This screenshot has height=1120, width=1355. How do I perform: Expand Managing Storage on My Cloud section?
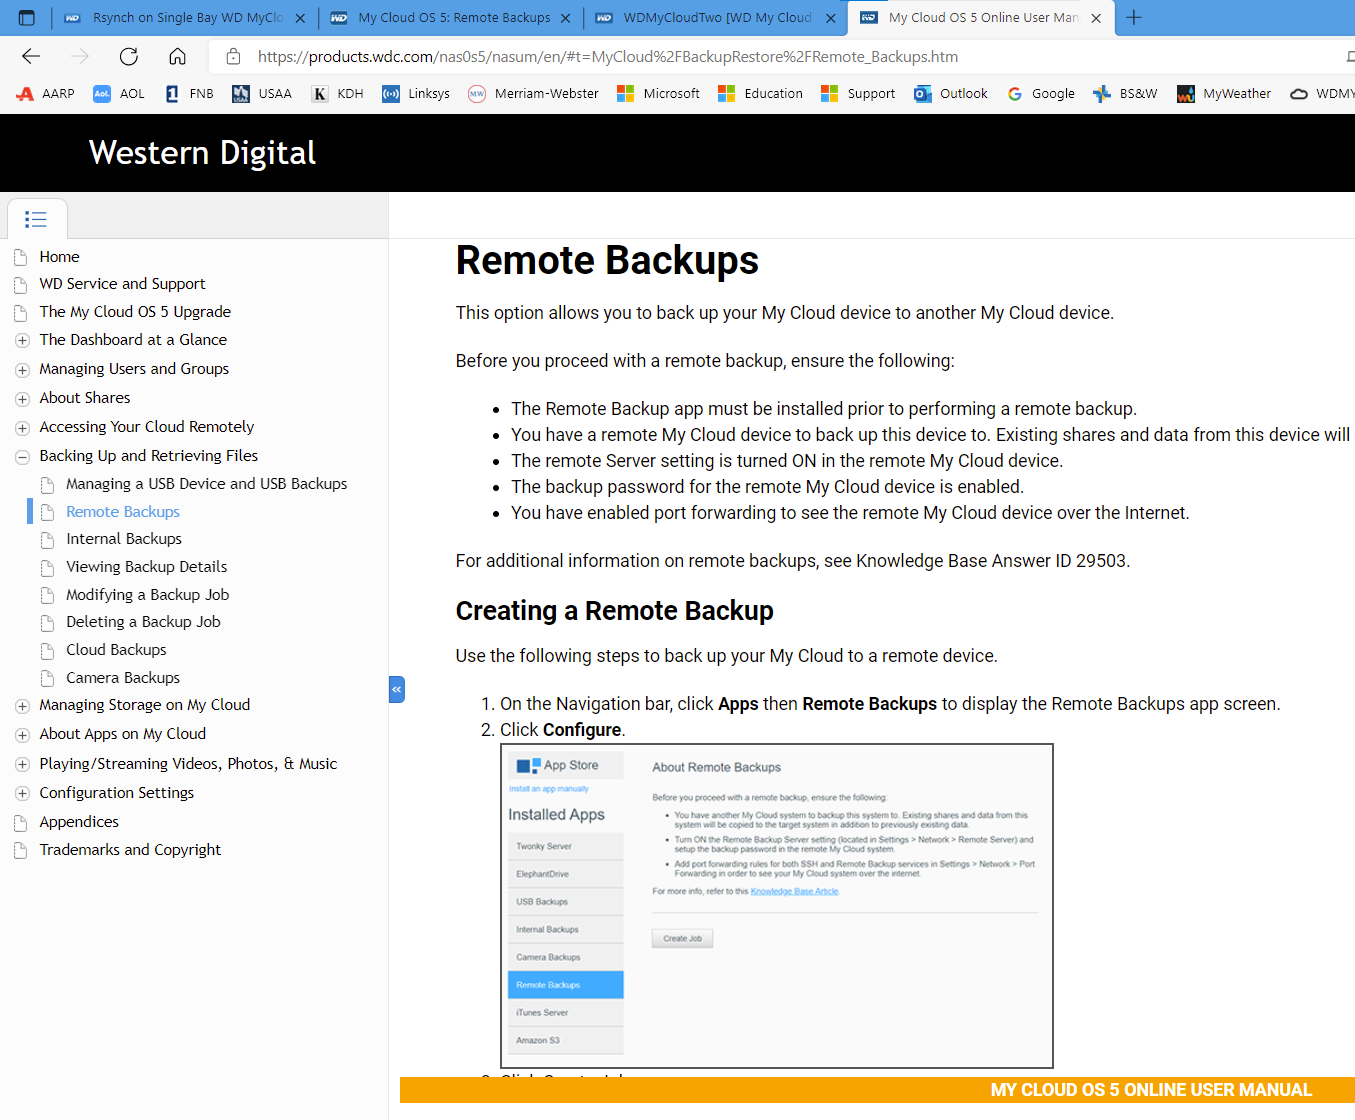(22, 706)
